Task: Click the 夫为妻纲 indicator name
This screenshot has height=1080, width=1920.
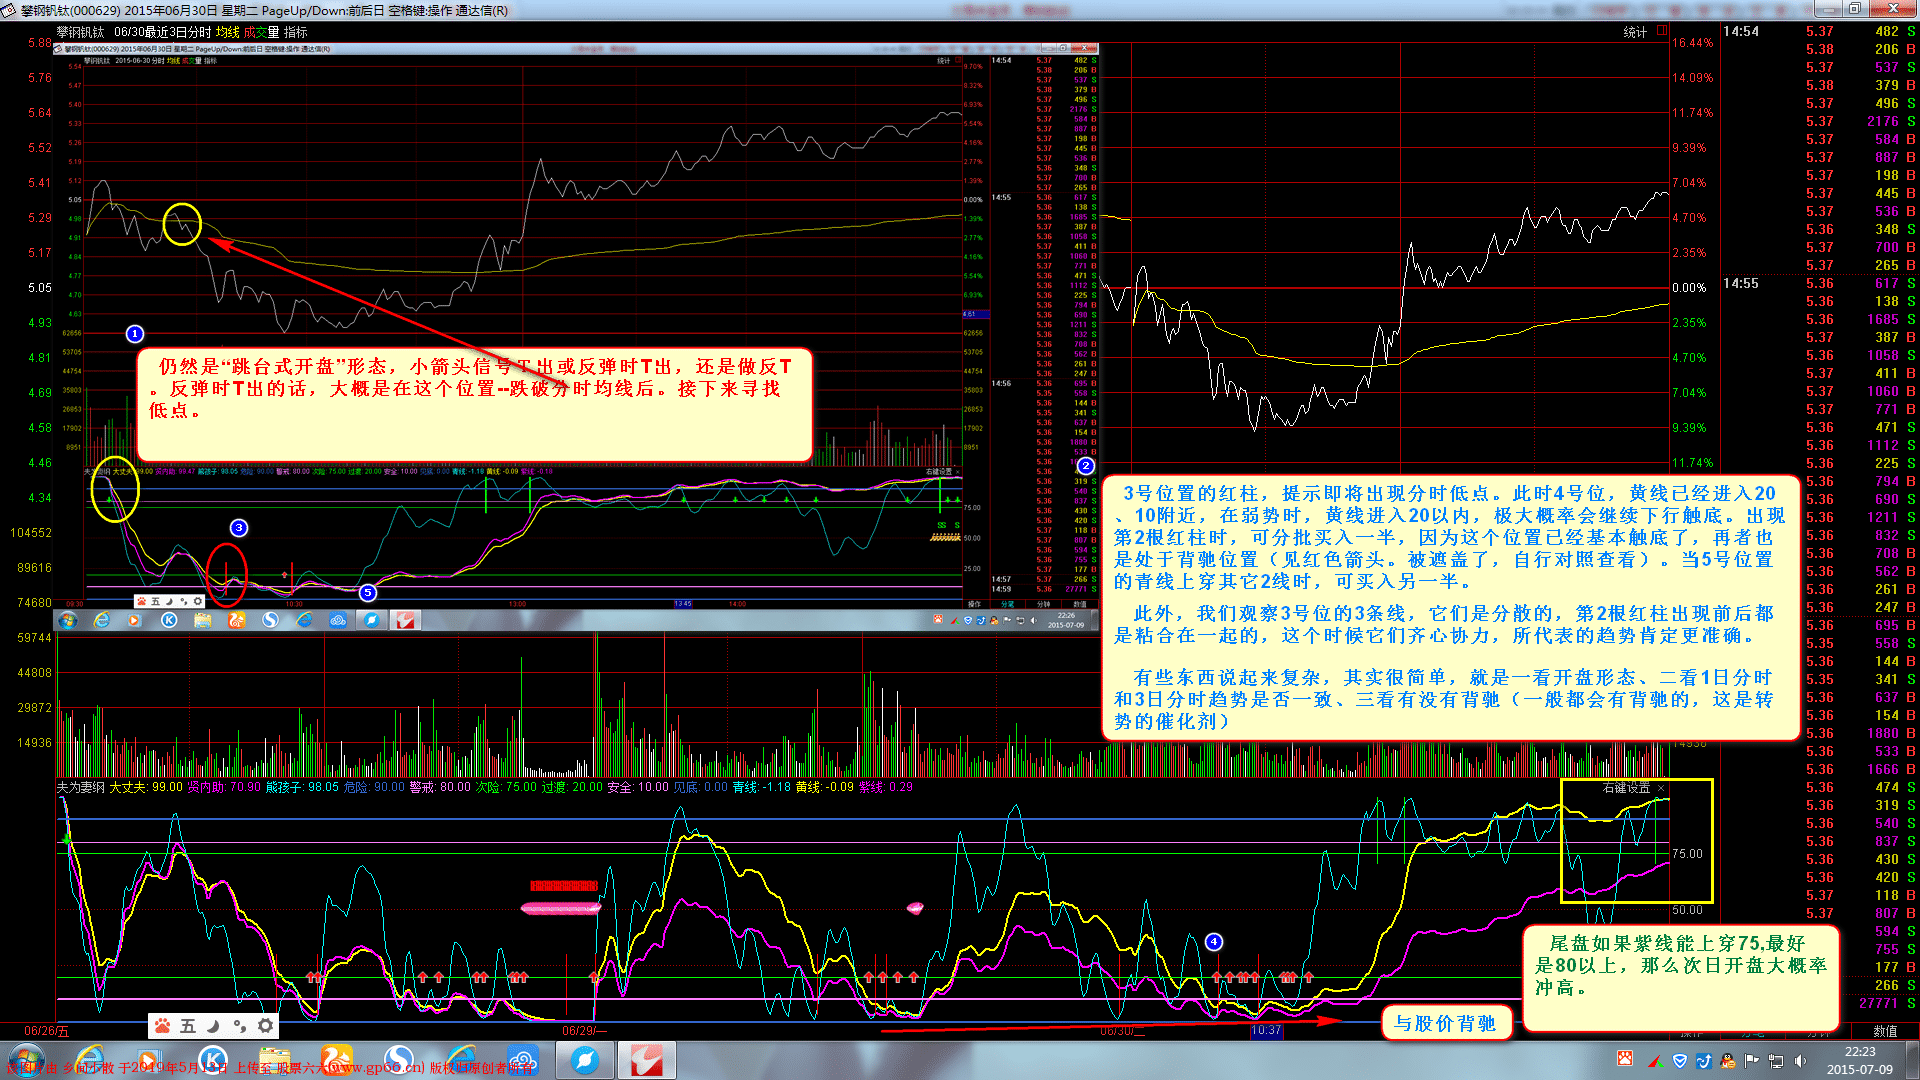Action: click(x=81, y=787)
